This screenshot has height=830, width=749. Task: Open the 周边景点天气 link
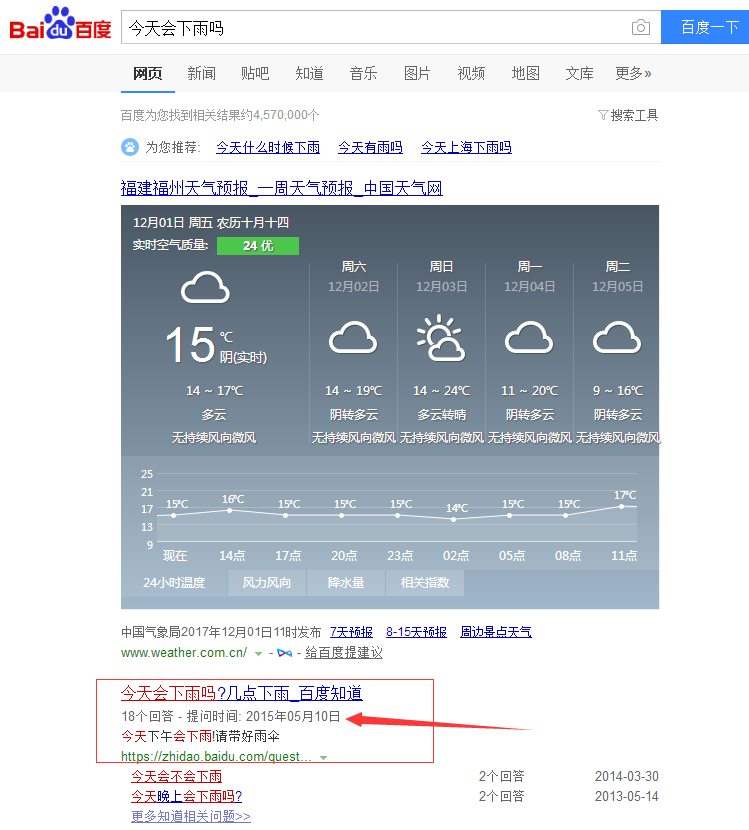pyautogui.click(x=496, y=632)
